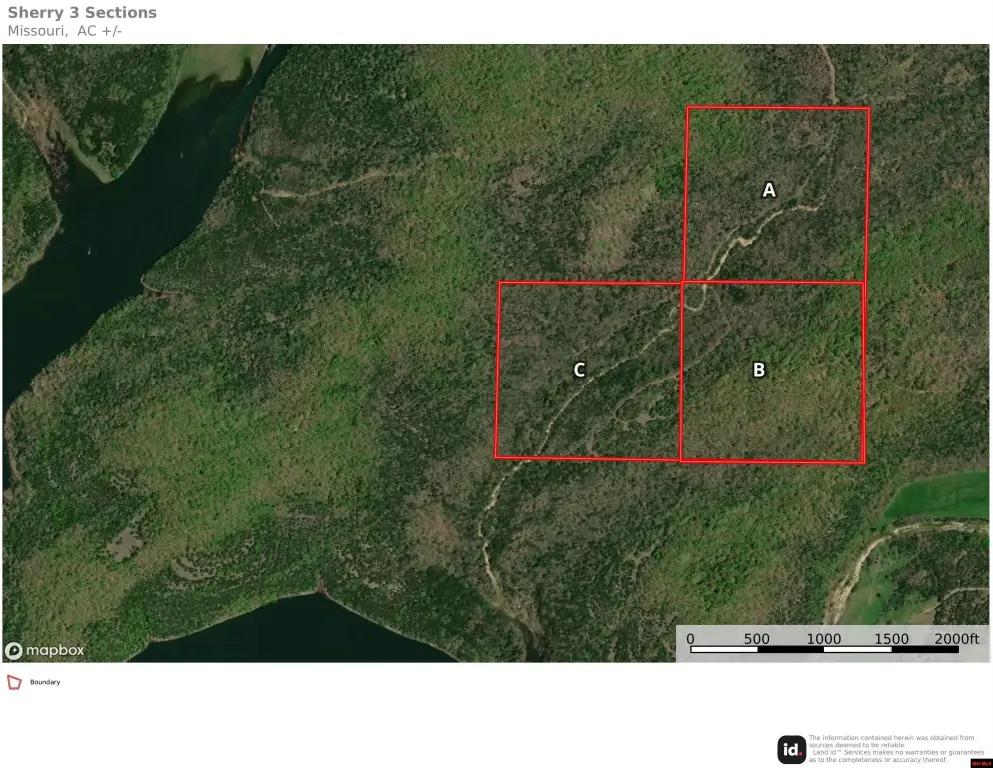Click the mapbox logo
This screenshot has width=993, height=768.
(45, 650)
